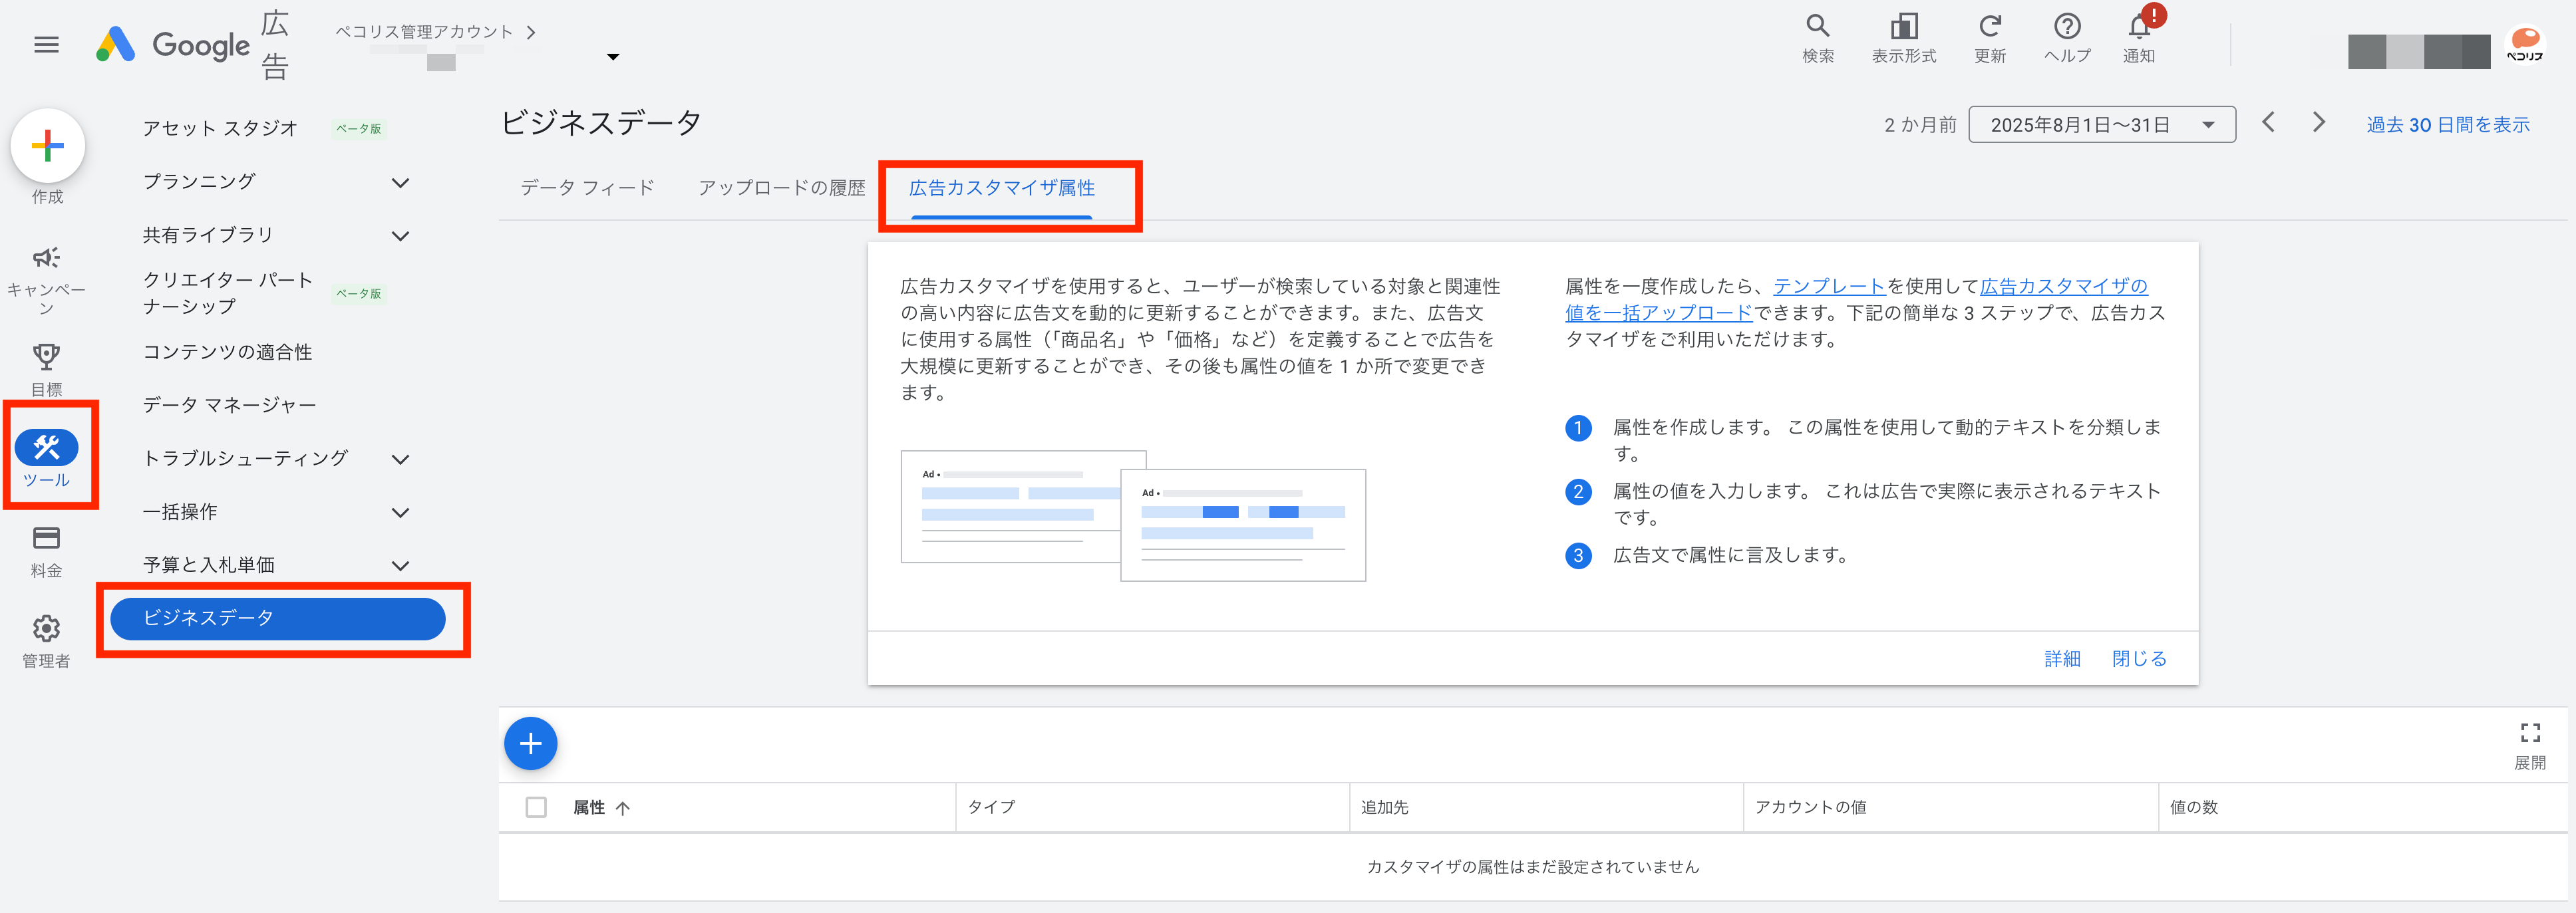2576x913 pixels.
Task: Sort by the 属性 column header
Action: [x=589, y=807]
